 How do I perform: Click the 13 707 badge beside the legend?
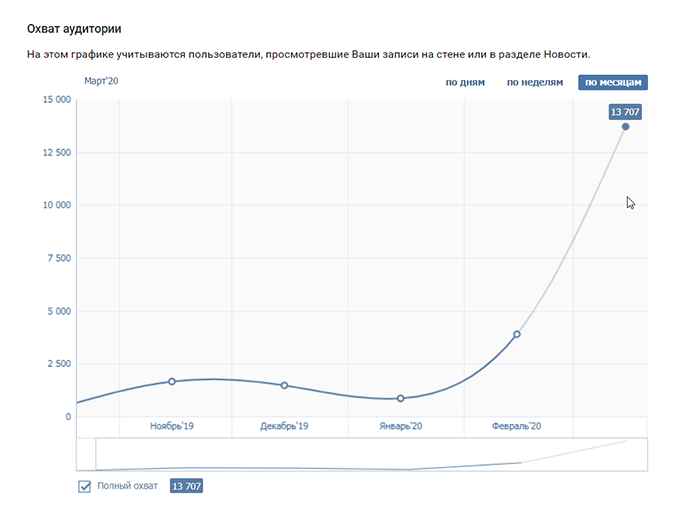click(187, 486)
